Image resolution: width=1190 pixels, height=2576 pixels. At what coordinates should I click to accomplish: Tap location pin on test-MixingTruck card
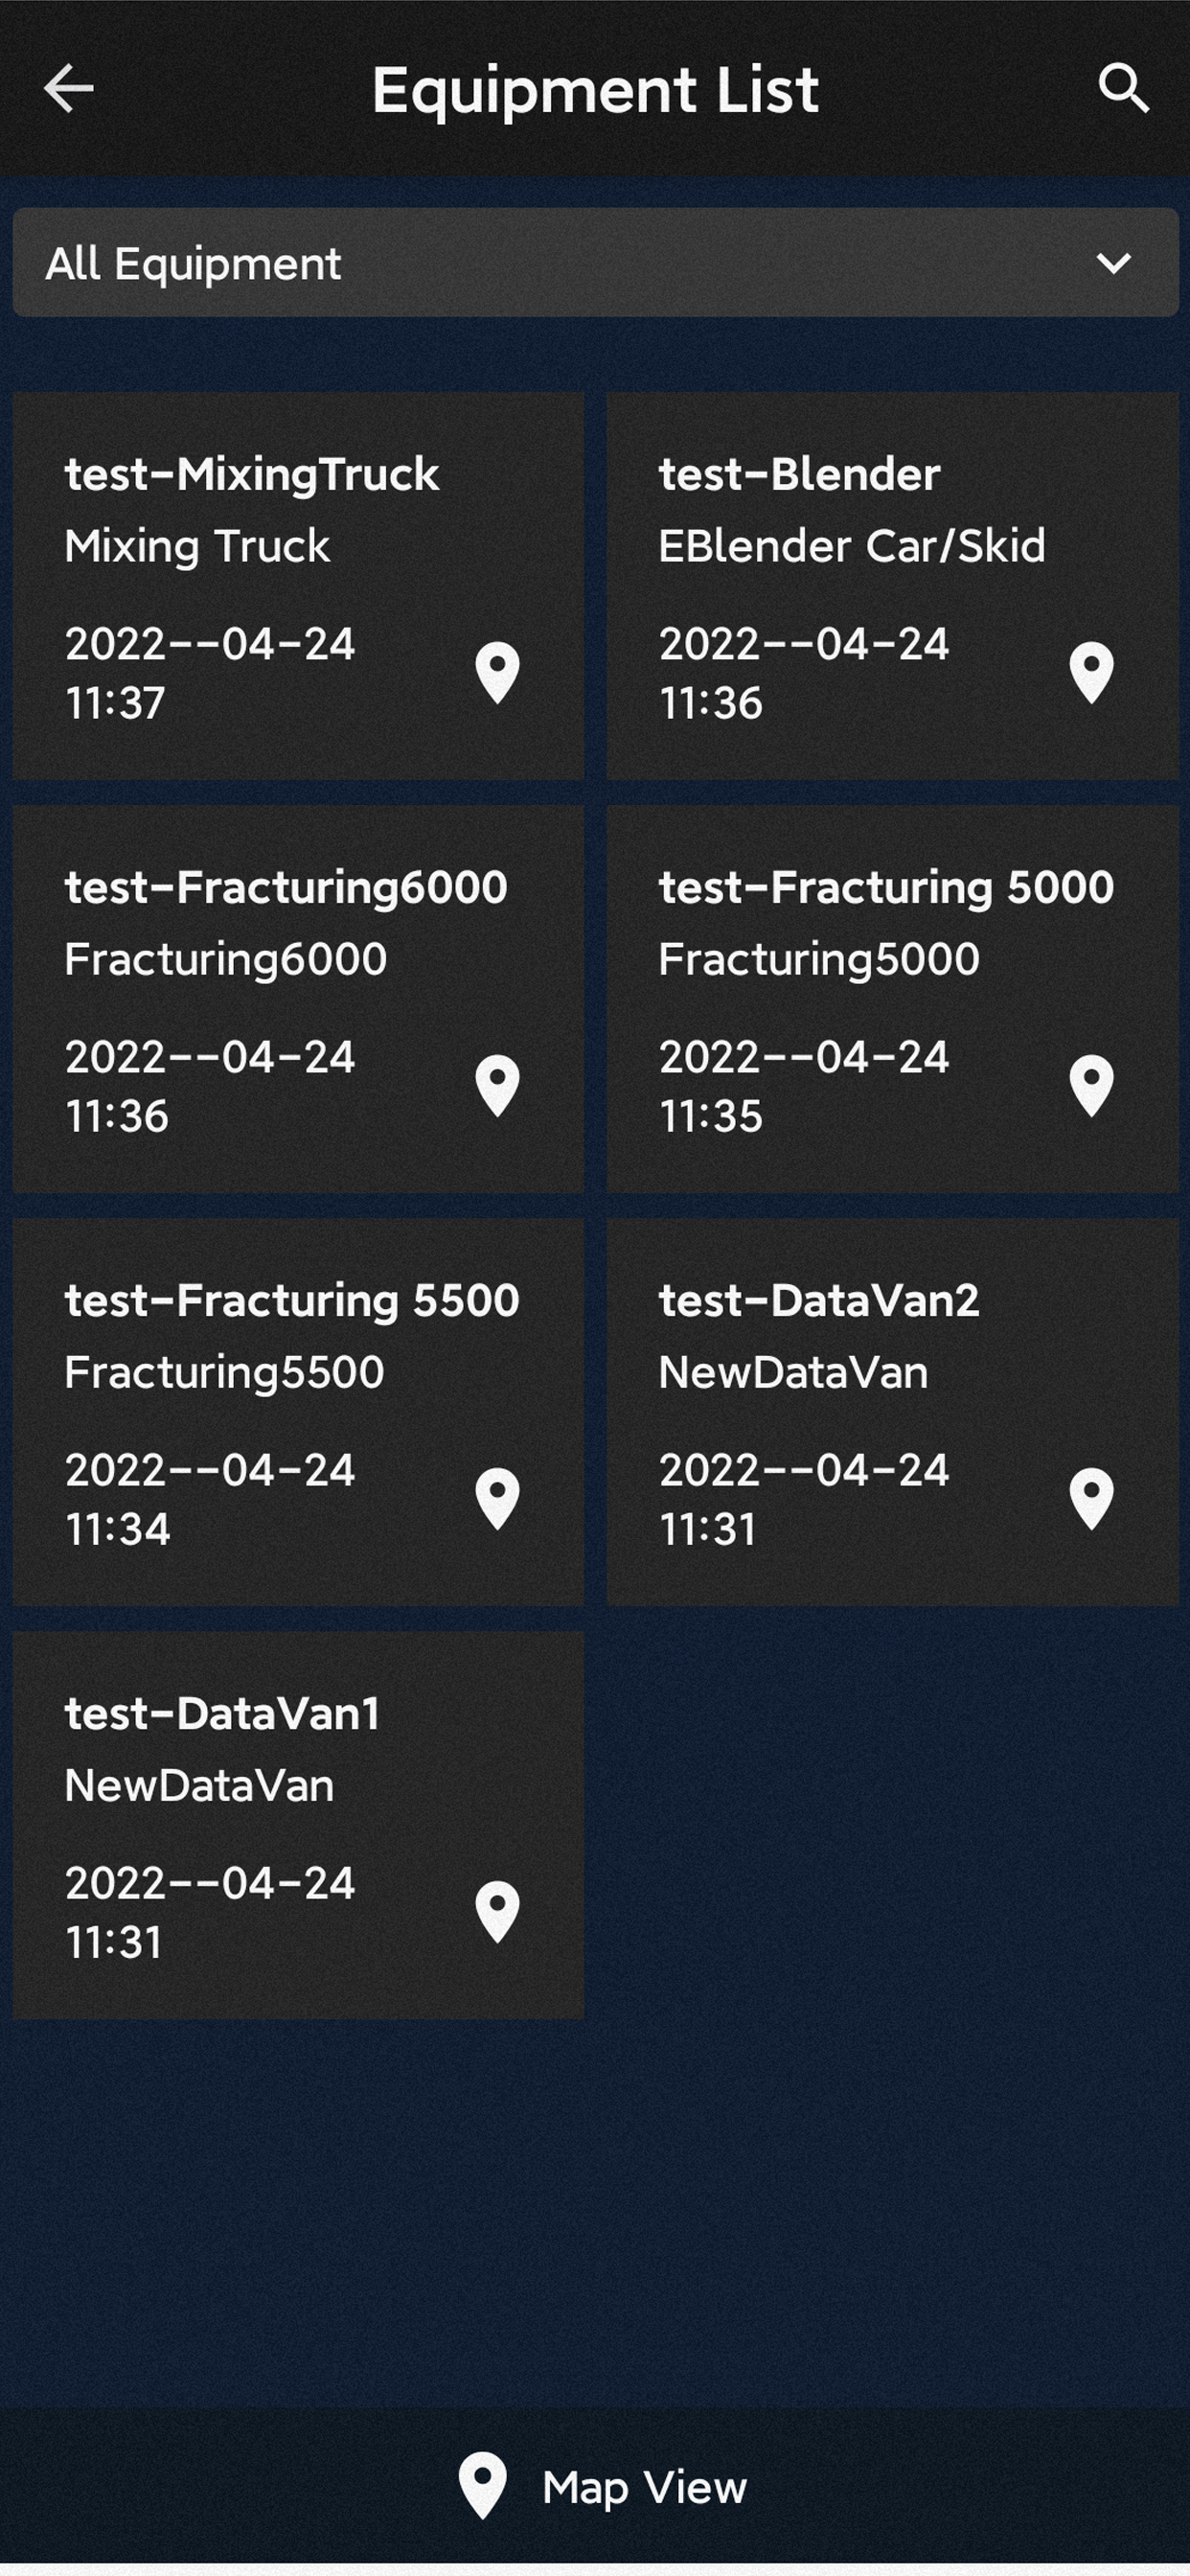click(x=497, y=672)
